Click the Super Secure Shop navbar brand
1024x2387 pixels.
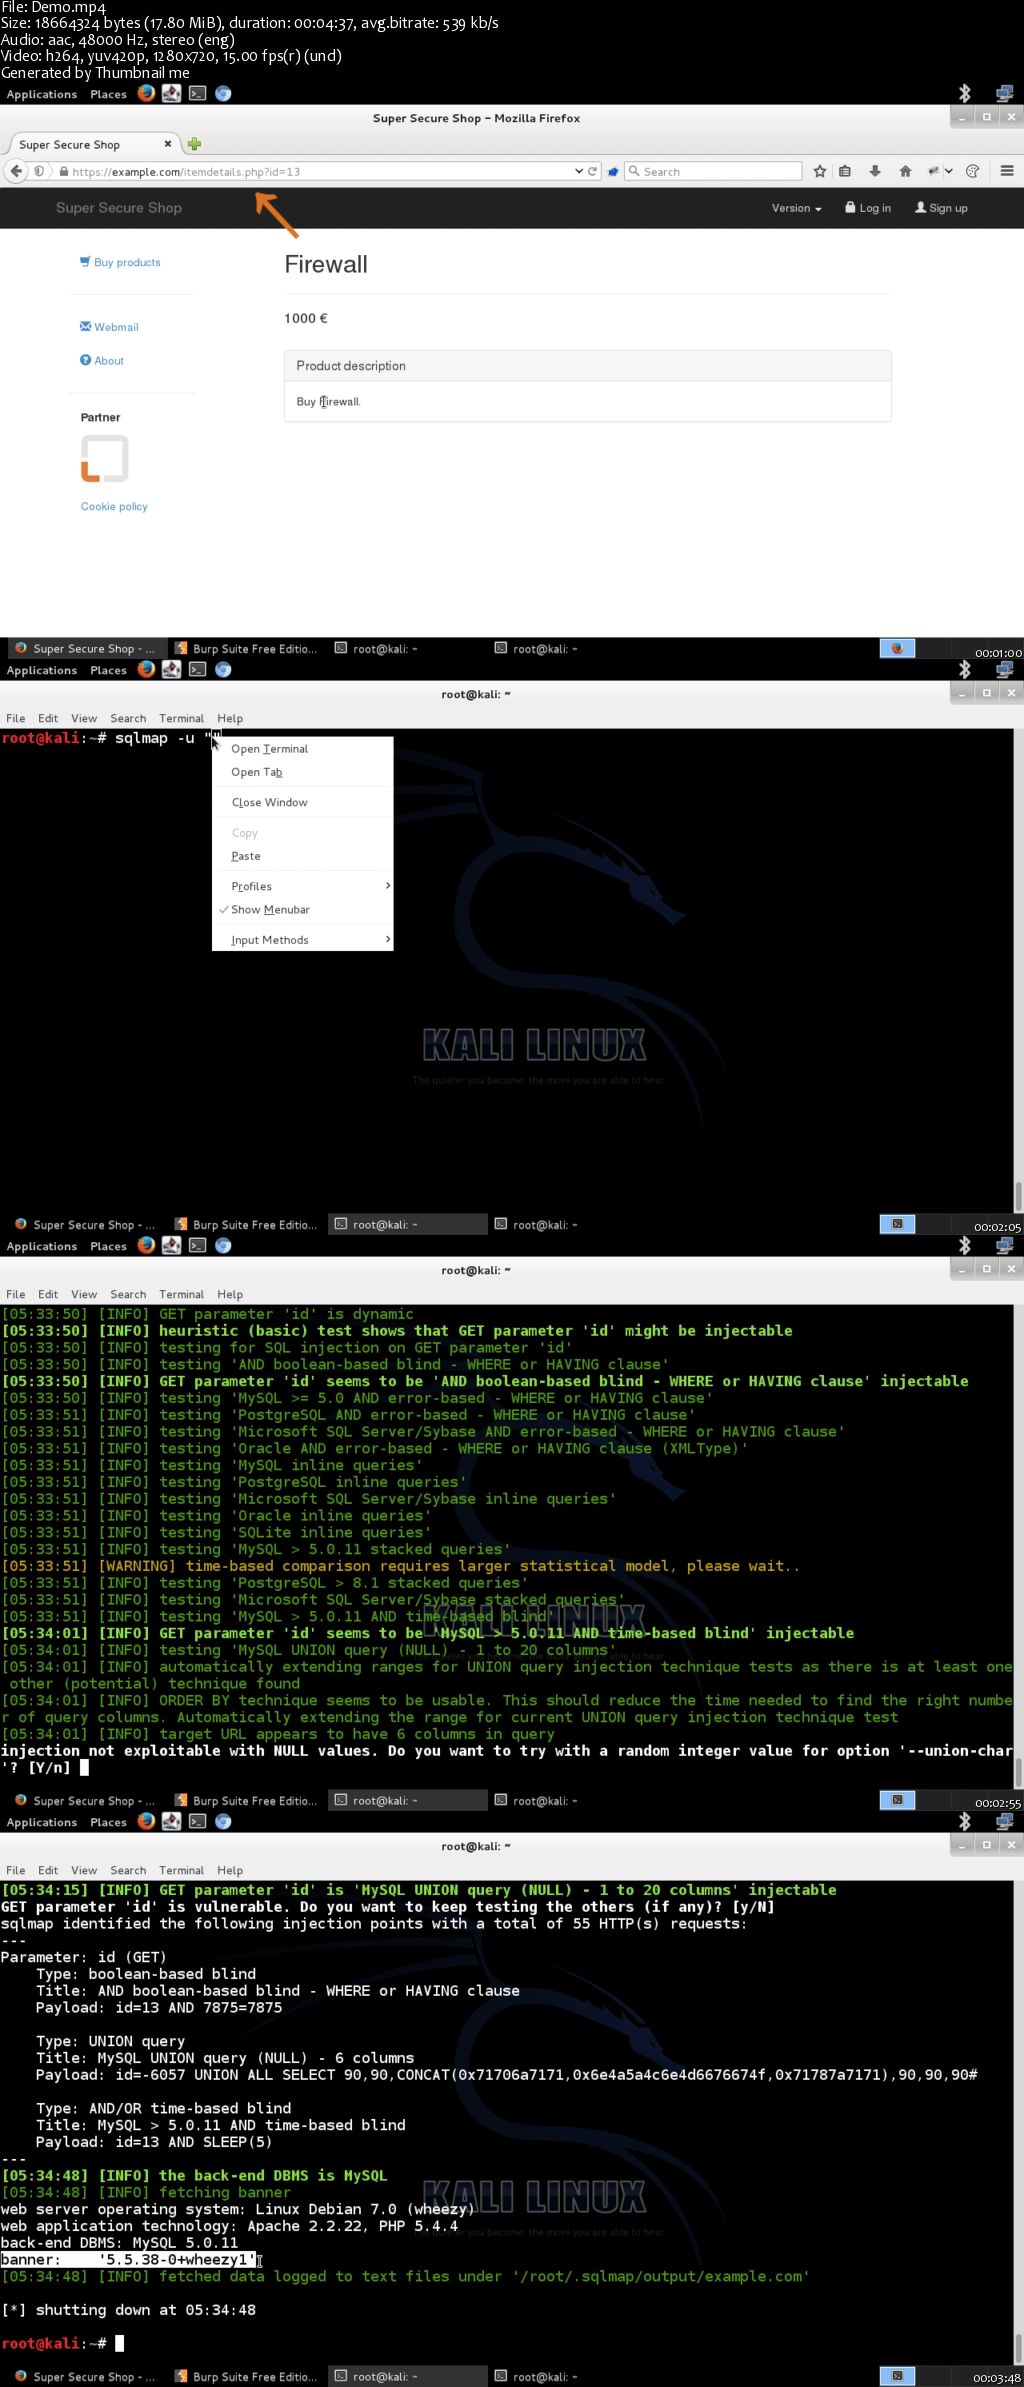[119, 208]
